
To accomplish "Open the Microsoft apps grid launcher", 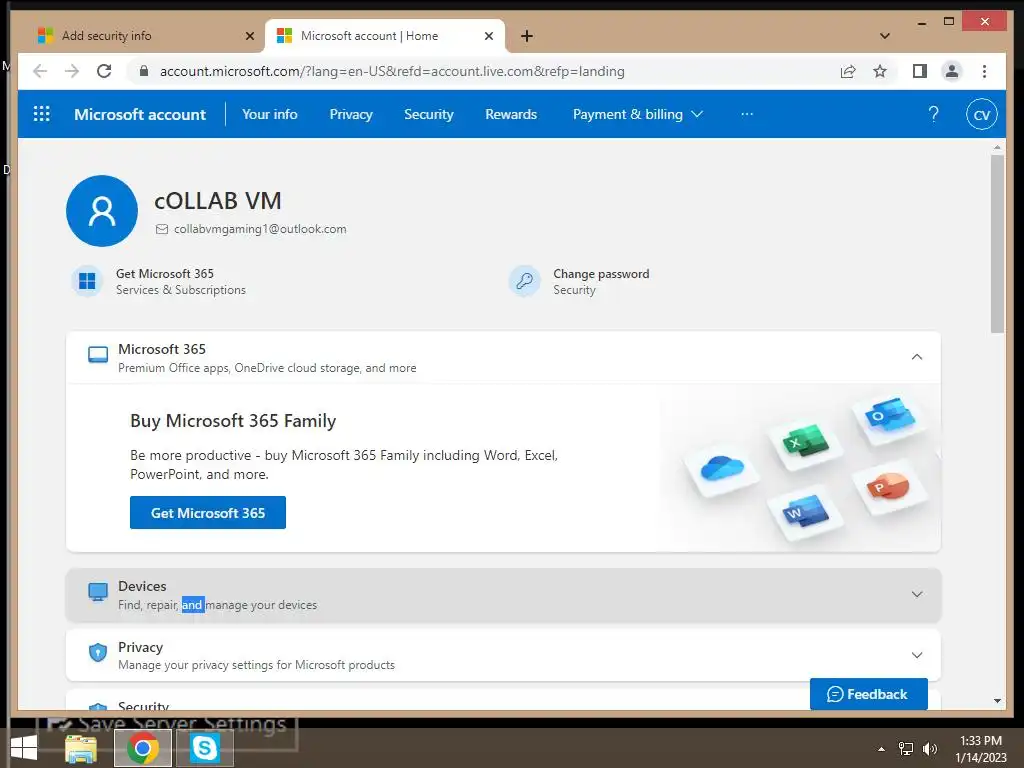I will 42,114.
